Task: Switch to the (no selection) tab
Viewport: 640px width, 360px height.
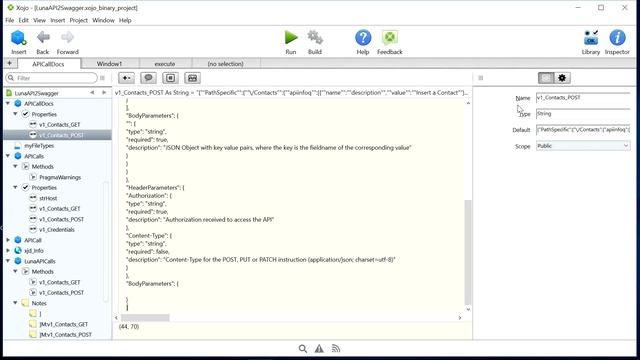Action: 225,64
